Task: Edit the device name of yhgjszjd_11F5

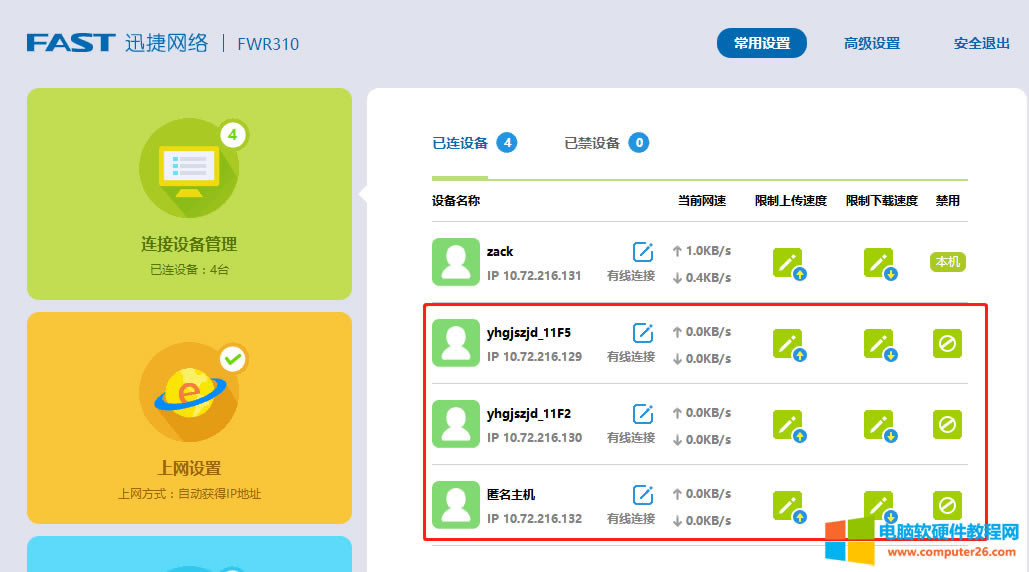Action: 643,332
